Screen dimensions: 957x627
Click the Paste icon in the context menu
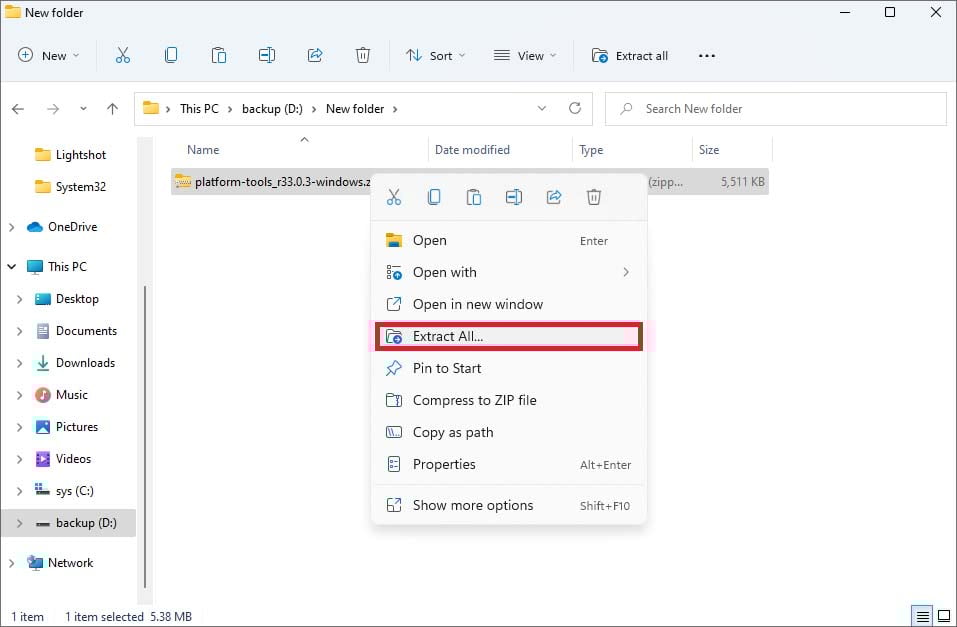click(x=474, y=197)
